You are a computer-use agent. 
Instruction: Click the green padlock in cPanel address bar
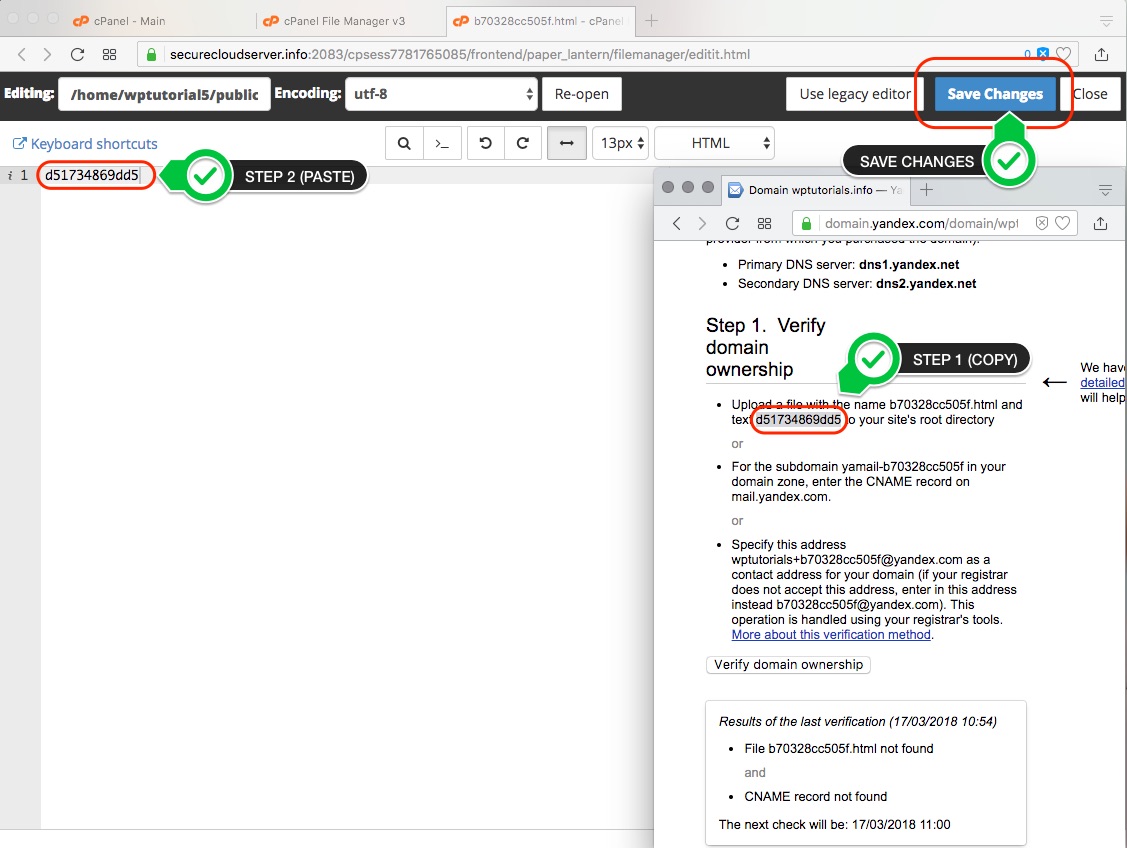(151, 54)
